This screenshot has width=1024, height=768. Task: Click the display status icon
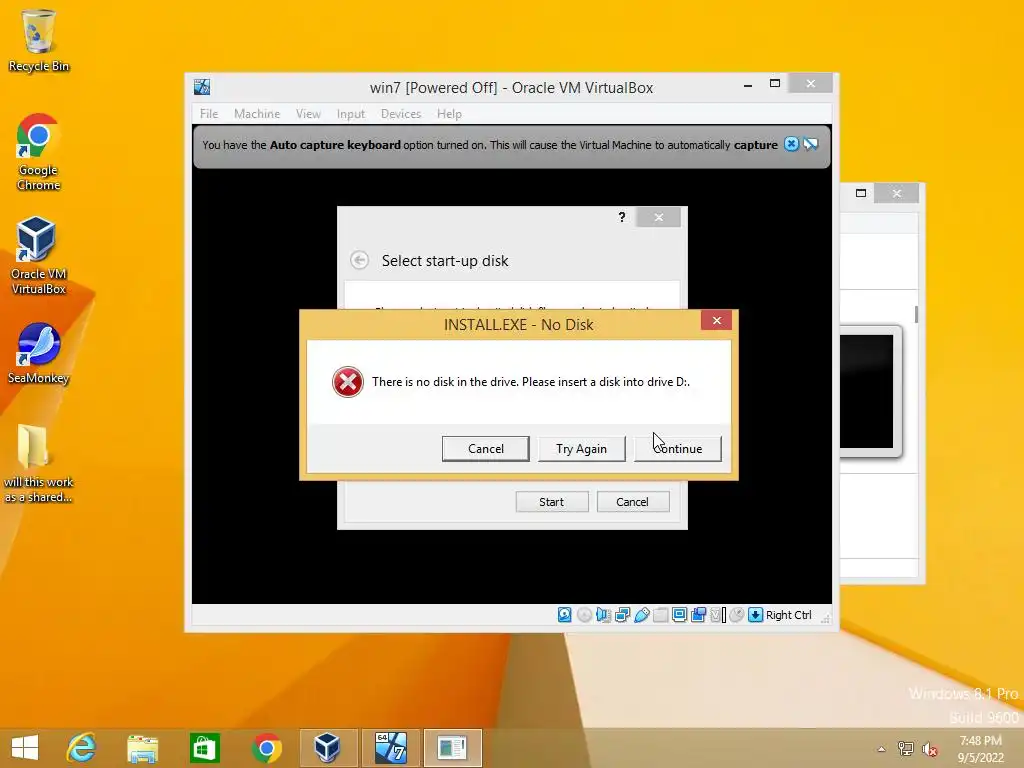[x=679, y=615]
